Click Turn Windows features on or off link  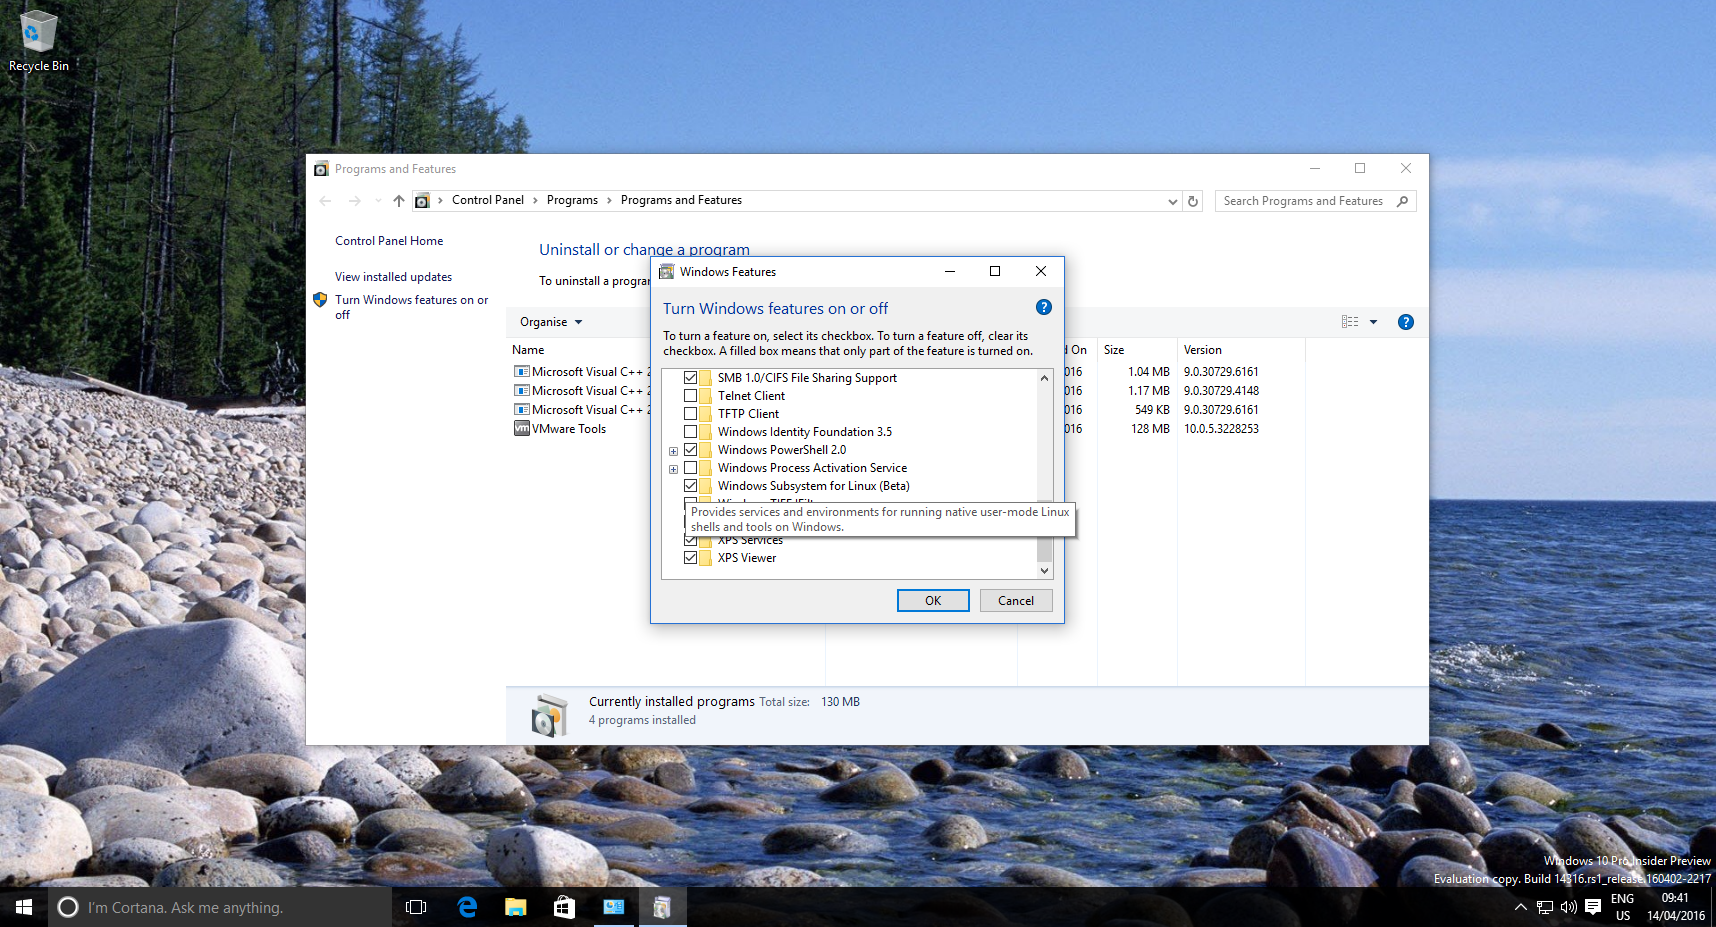(x=411, y=307)
